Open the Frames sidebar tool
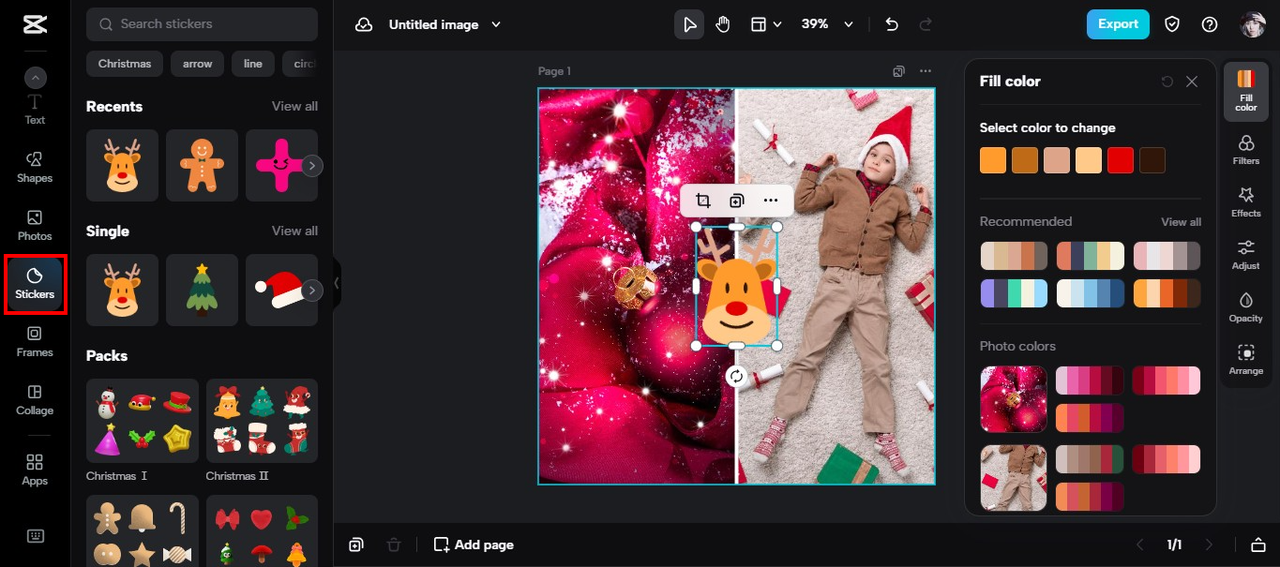The width and height of the screenshot is (1280, 567). 35,341
